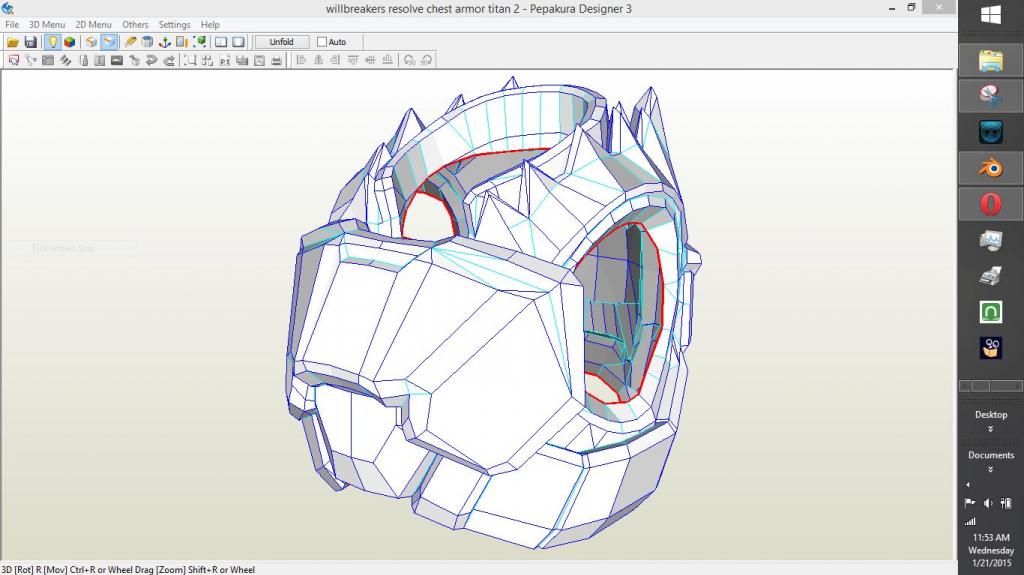Switch to split 3D/2D window layout icon
Screen dimensions: 1024x575
coord(221,42)
